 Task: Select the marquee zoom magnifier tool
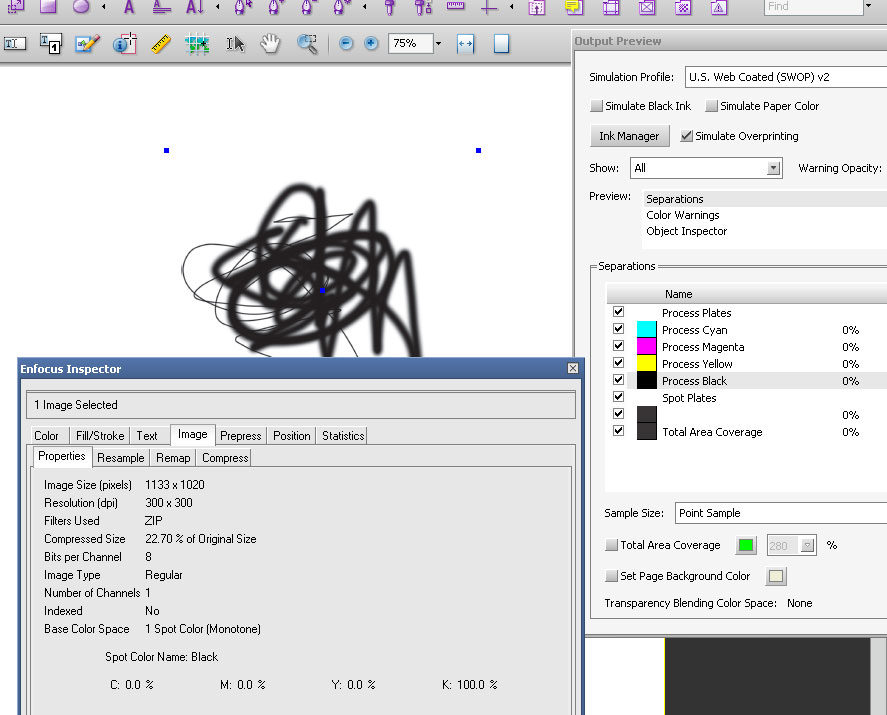coord(307,44)
